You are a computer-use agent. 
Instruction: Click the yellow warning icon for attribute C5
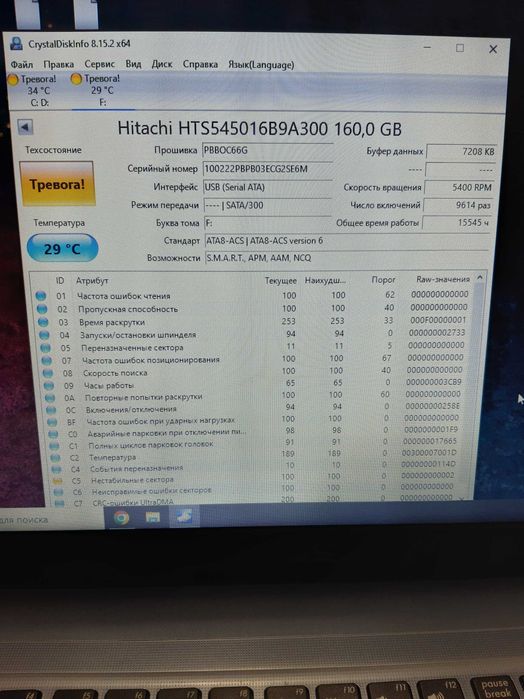[x=57, y=481]
